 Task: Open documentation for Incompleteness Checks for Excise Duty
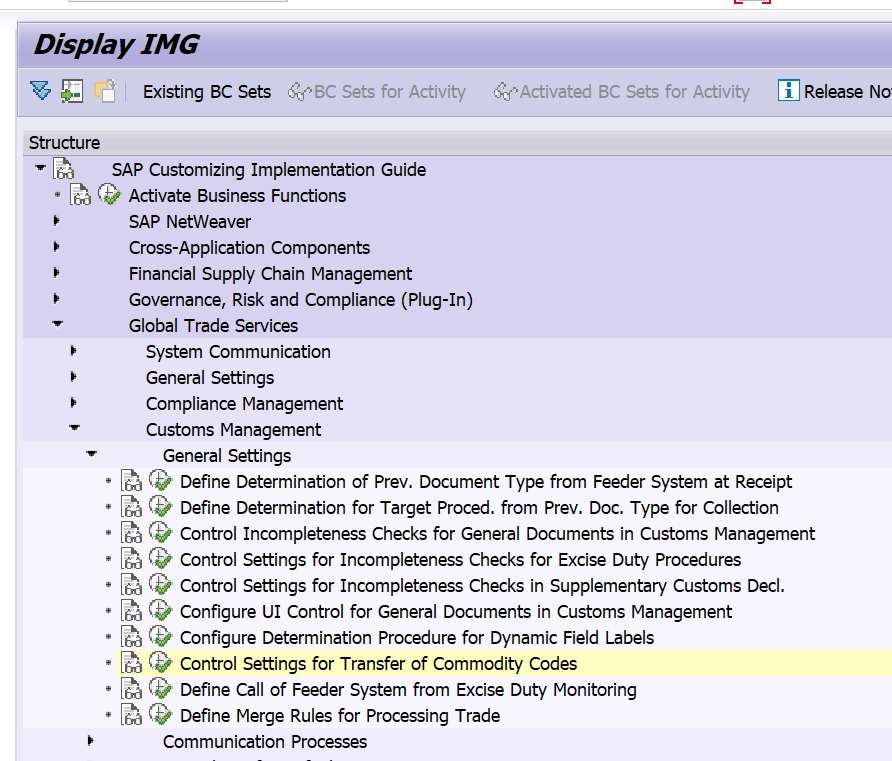[x=131, y=560]
